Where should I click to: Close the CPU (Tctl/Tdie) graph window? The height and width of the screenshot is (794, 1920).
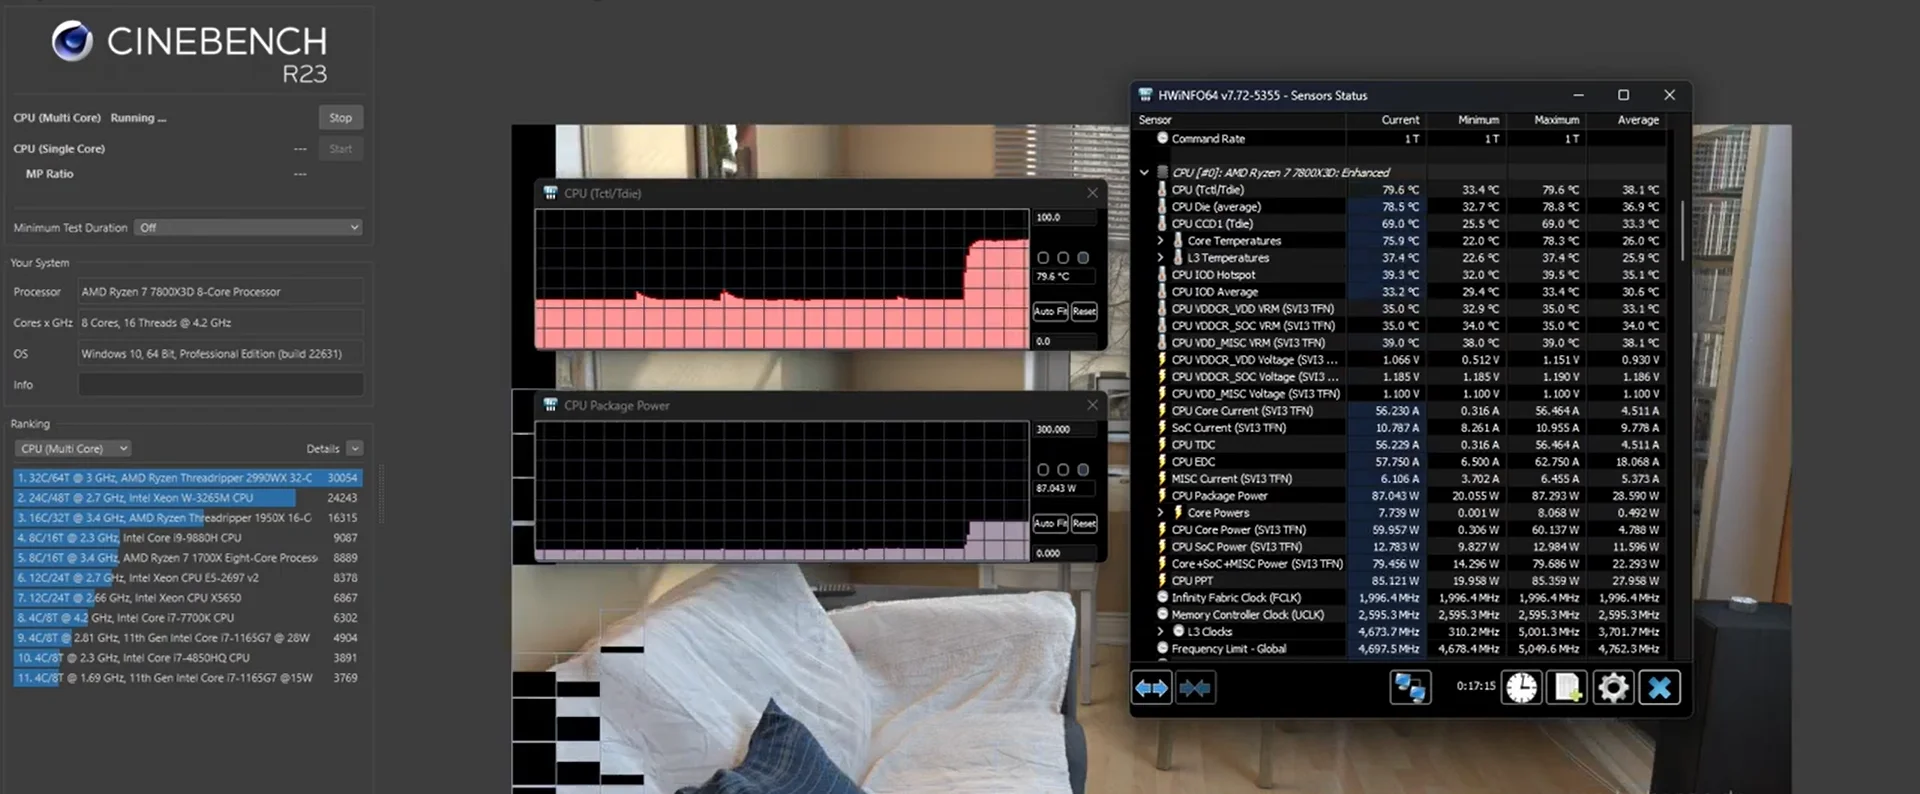[x=1092, y=193]
